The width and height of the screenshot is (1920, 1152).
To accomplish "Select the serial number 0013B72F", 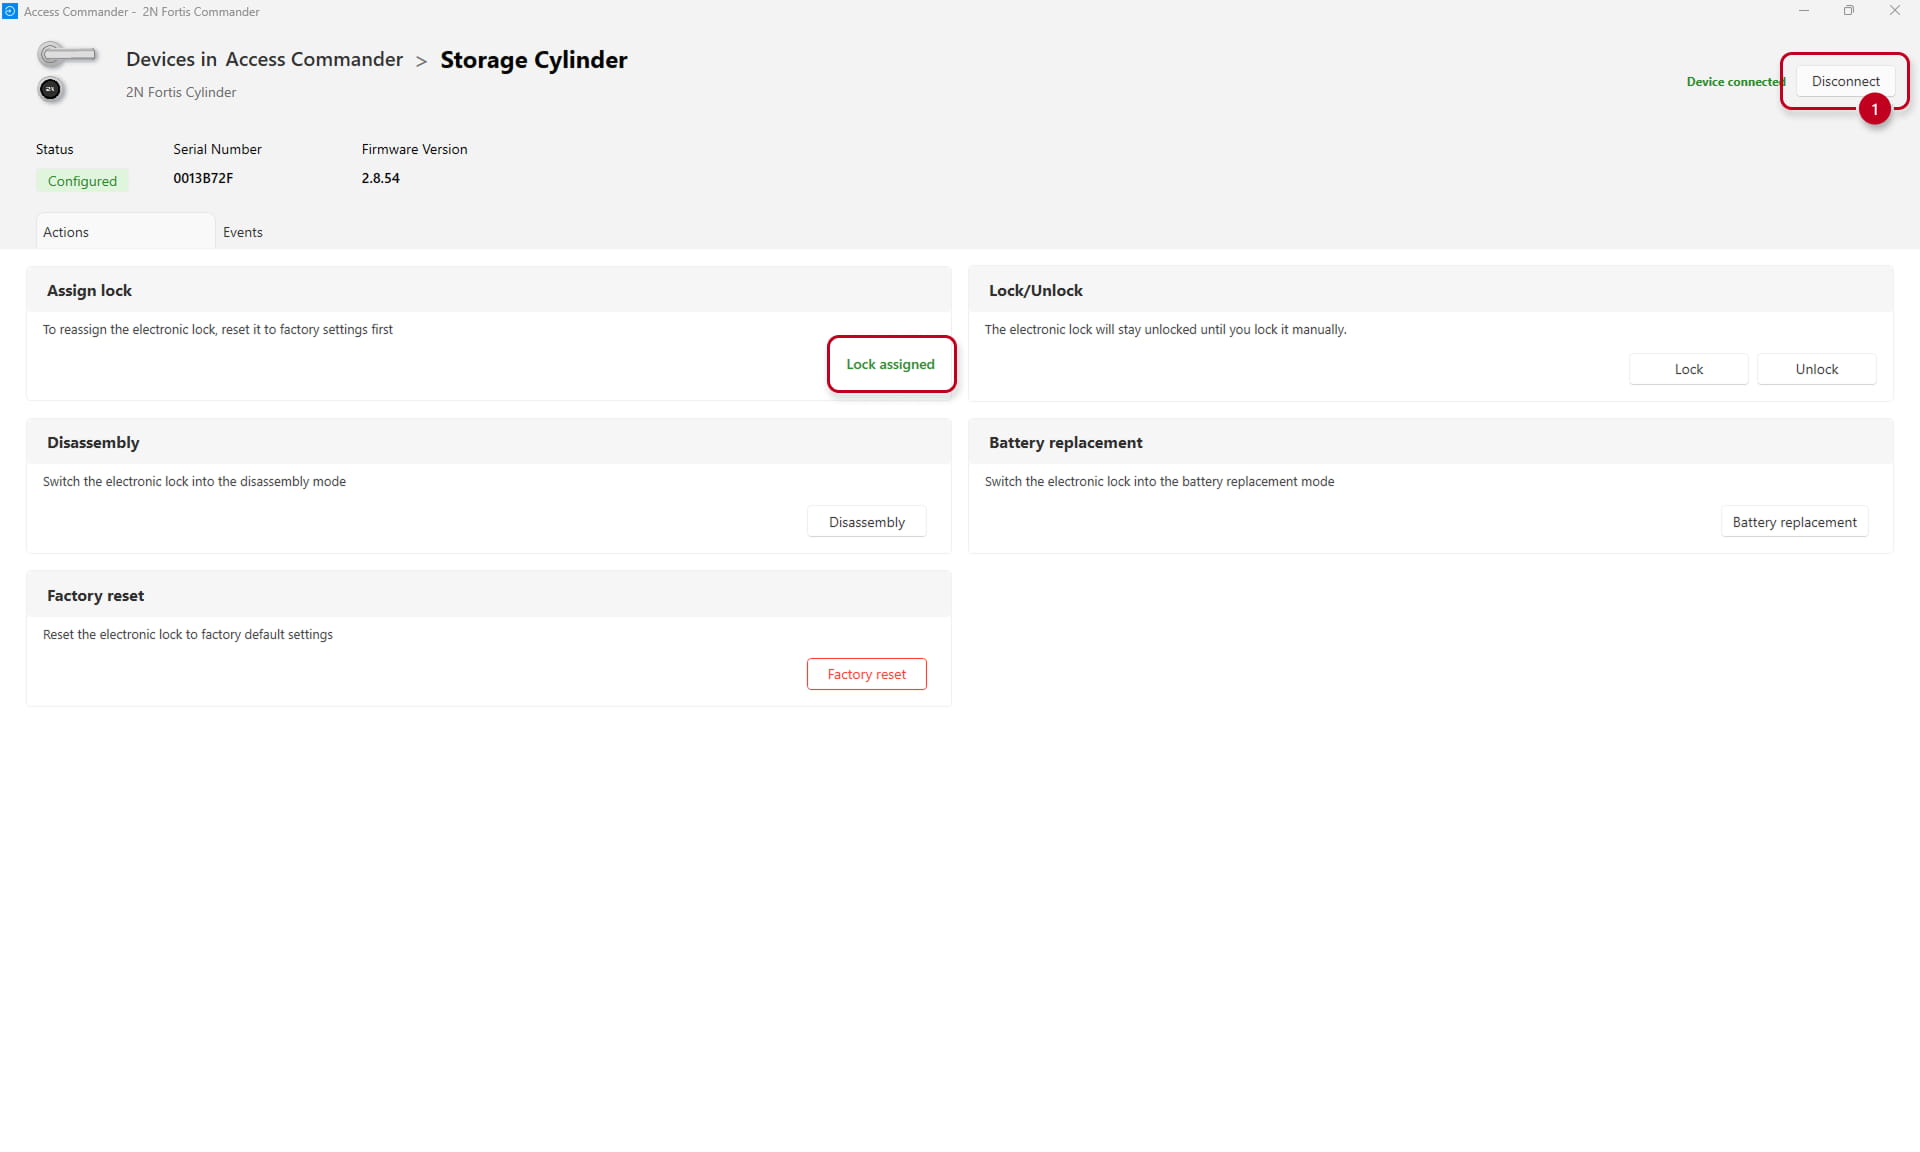I will 203,178.
